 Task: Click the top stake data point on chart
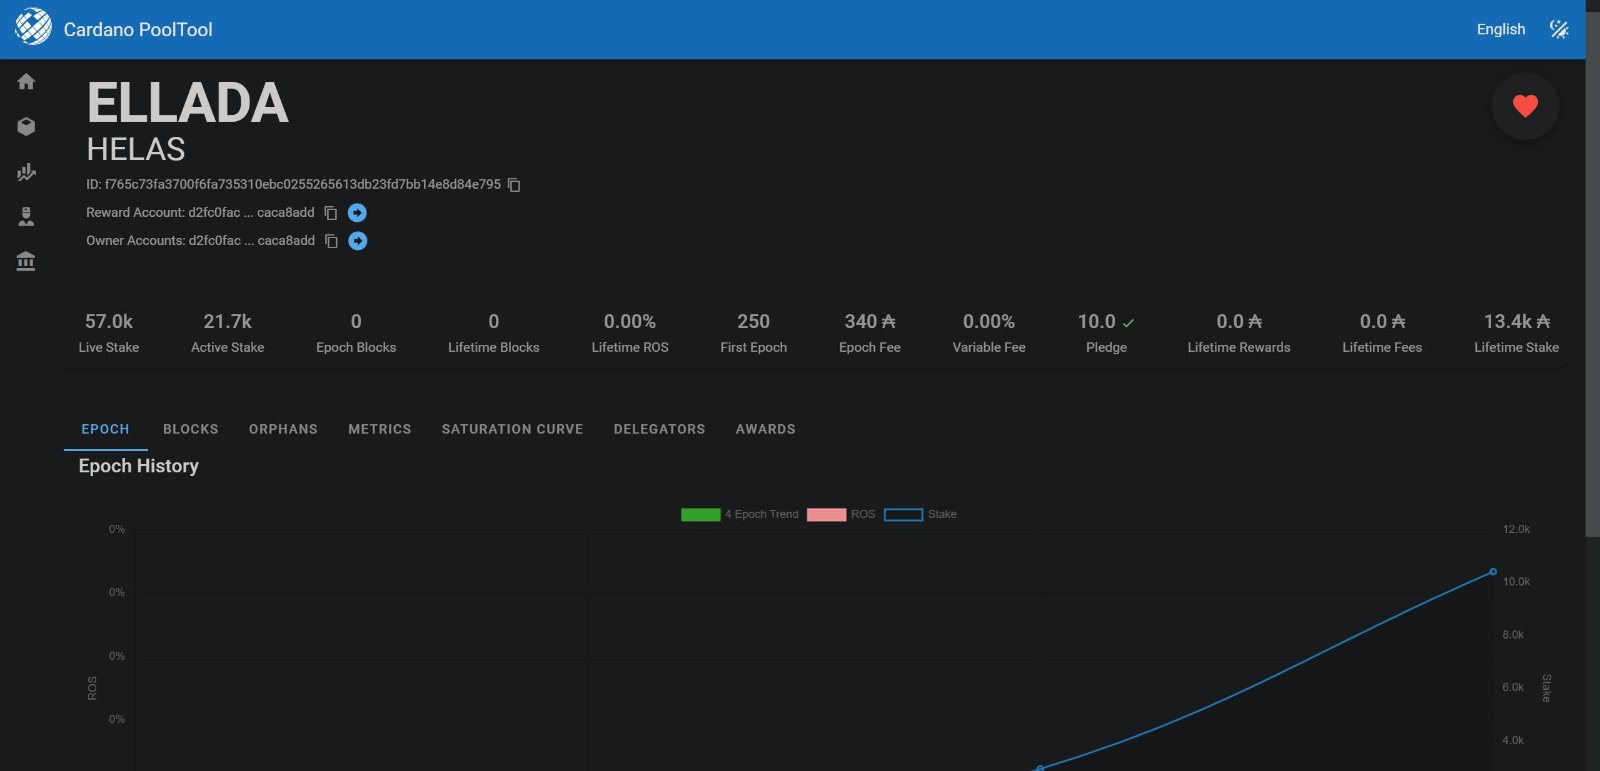click(x=1493, y=572)
